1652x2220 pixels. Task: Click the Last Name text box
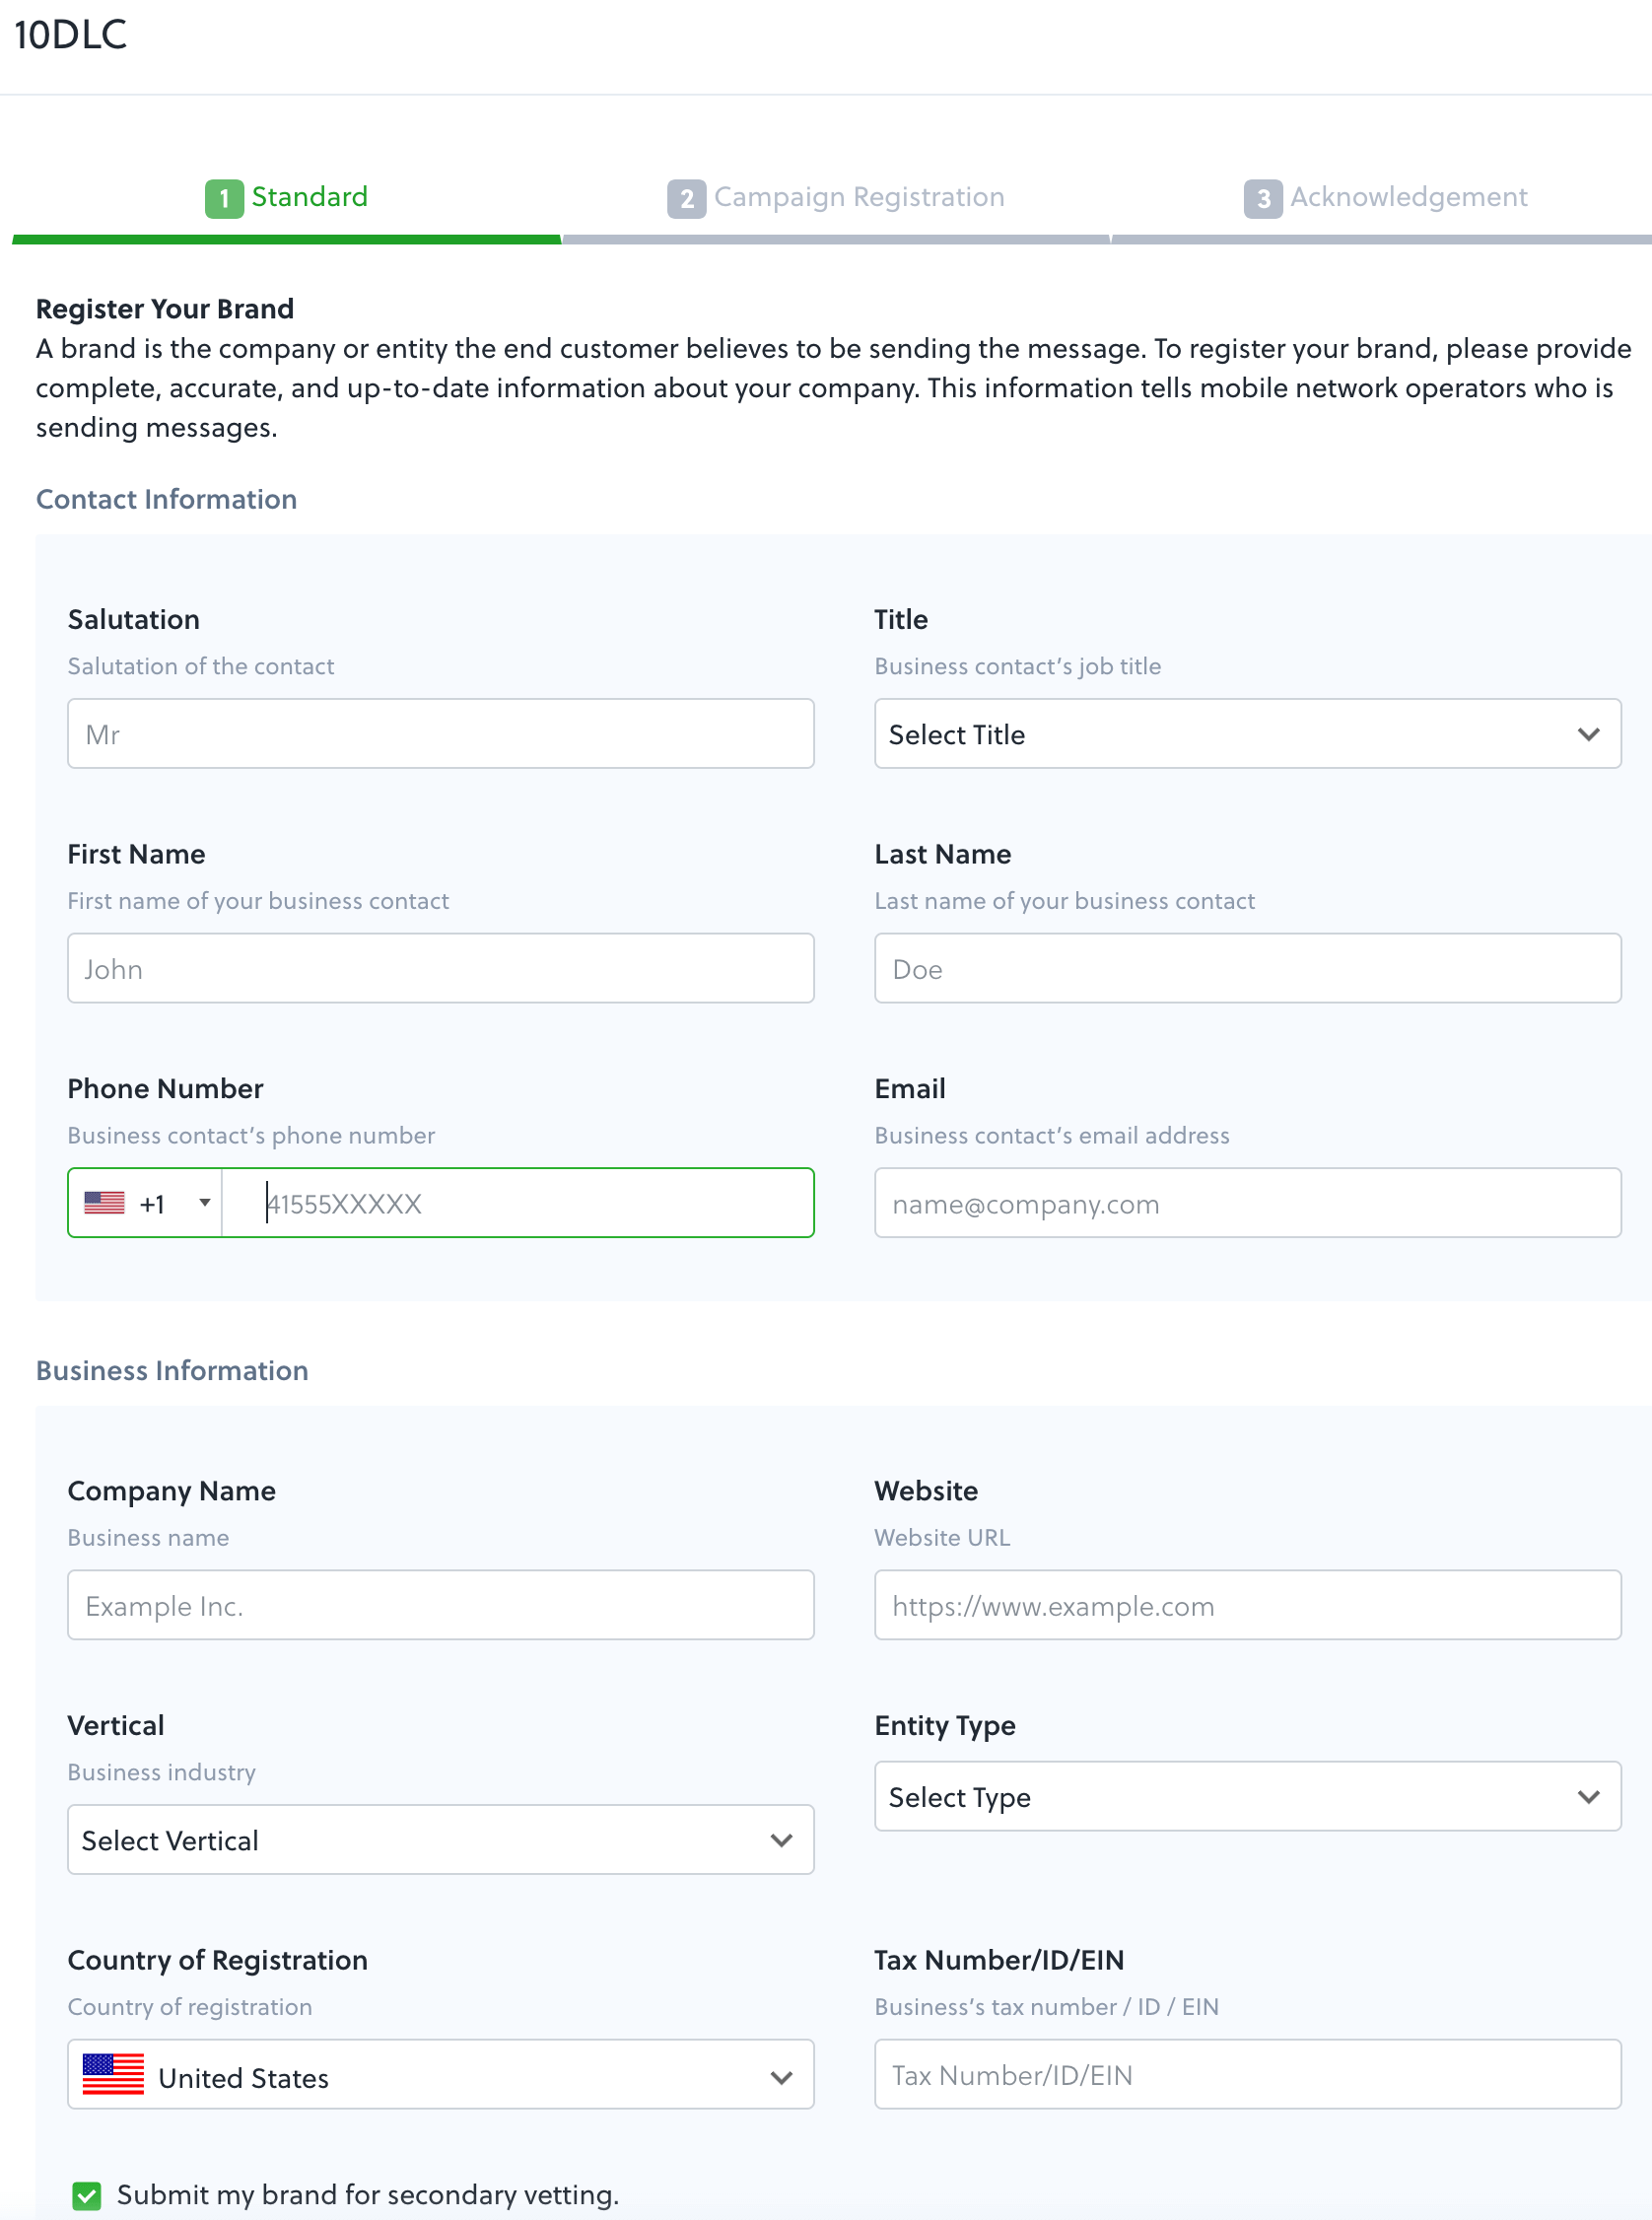click(x=1246, y=969)
